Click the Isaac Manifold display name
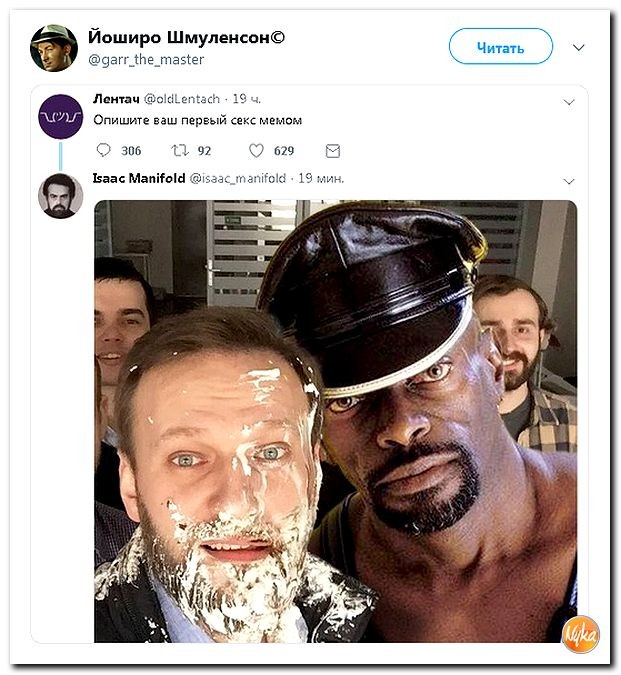The image size is (621, 675). (x=138, y=178)
